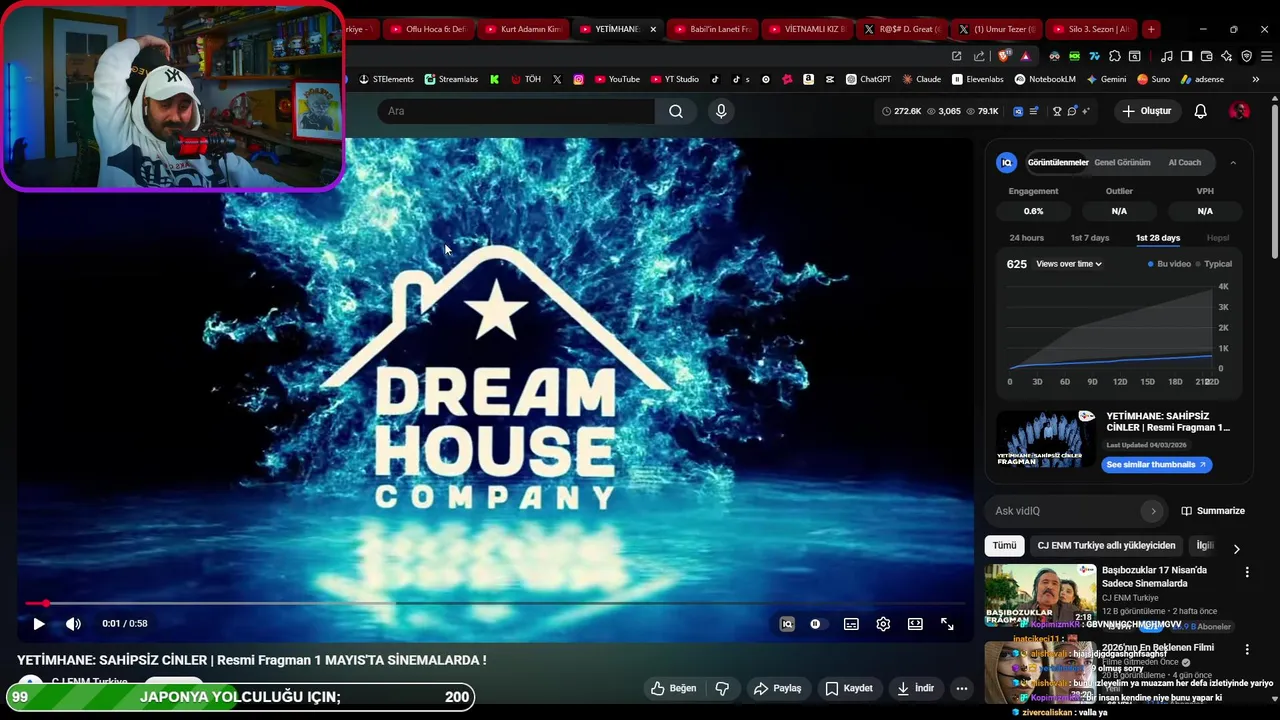Submit Ask vidIQ with arrow button
1280x720 pixels.
pos(1153,511)
